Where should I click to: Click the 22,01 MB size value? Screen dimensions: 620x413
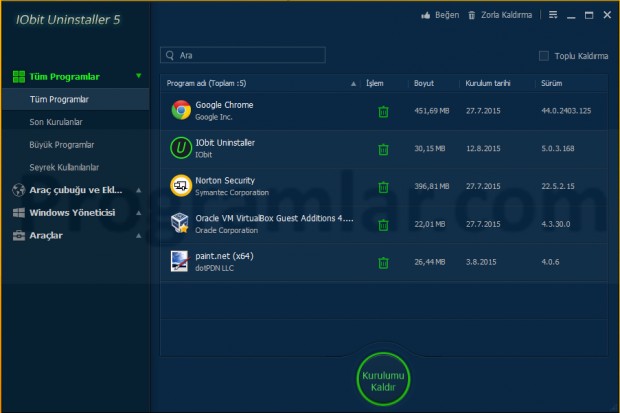pyautogui.click(x=430, y=224)
